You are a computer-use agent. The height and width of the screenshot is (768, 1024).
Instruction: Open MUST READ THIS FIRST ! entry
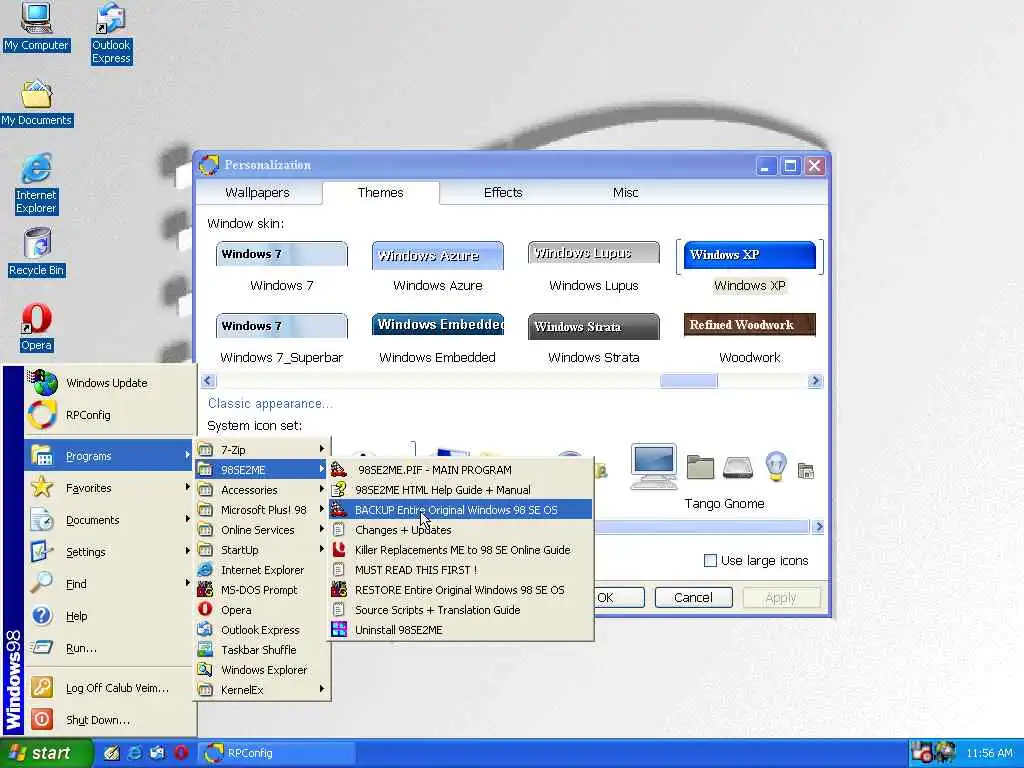pos(461,570)
